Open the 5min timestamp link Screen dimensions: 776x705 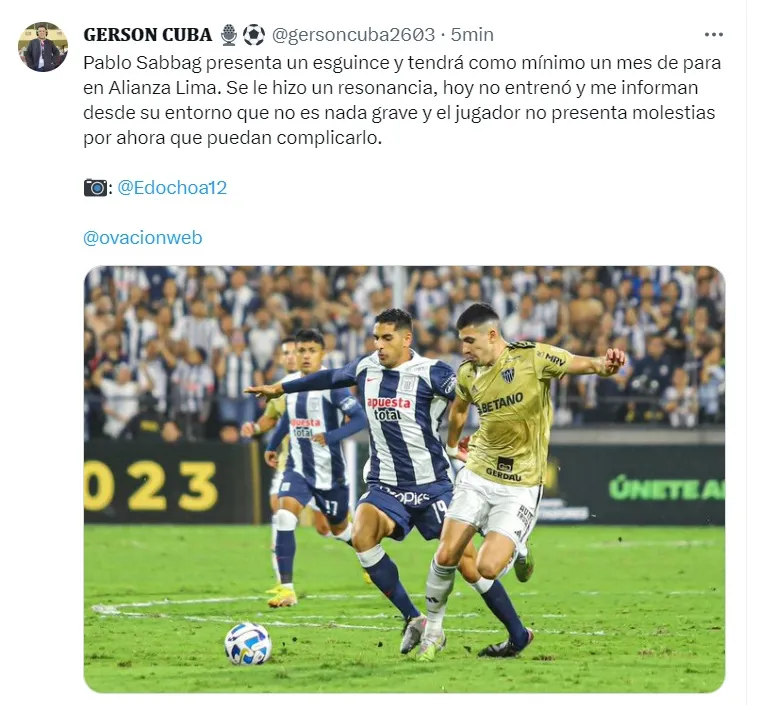(x=472, y=35)
